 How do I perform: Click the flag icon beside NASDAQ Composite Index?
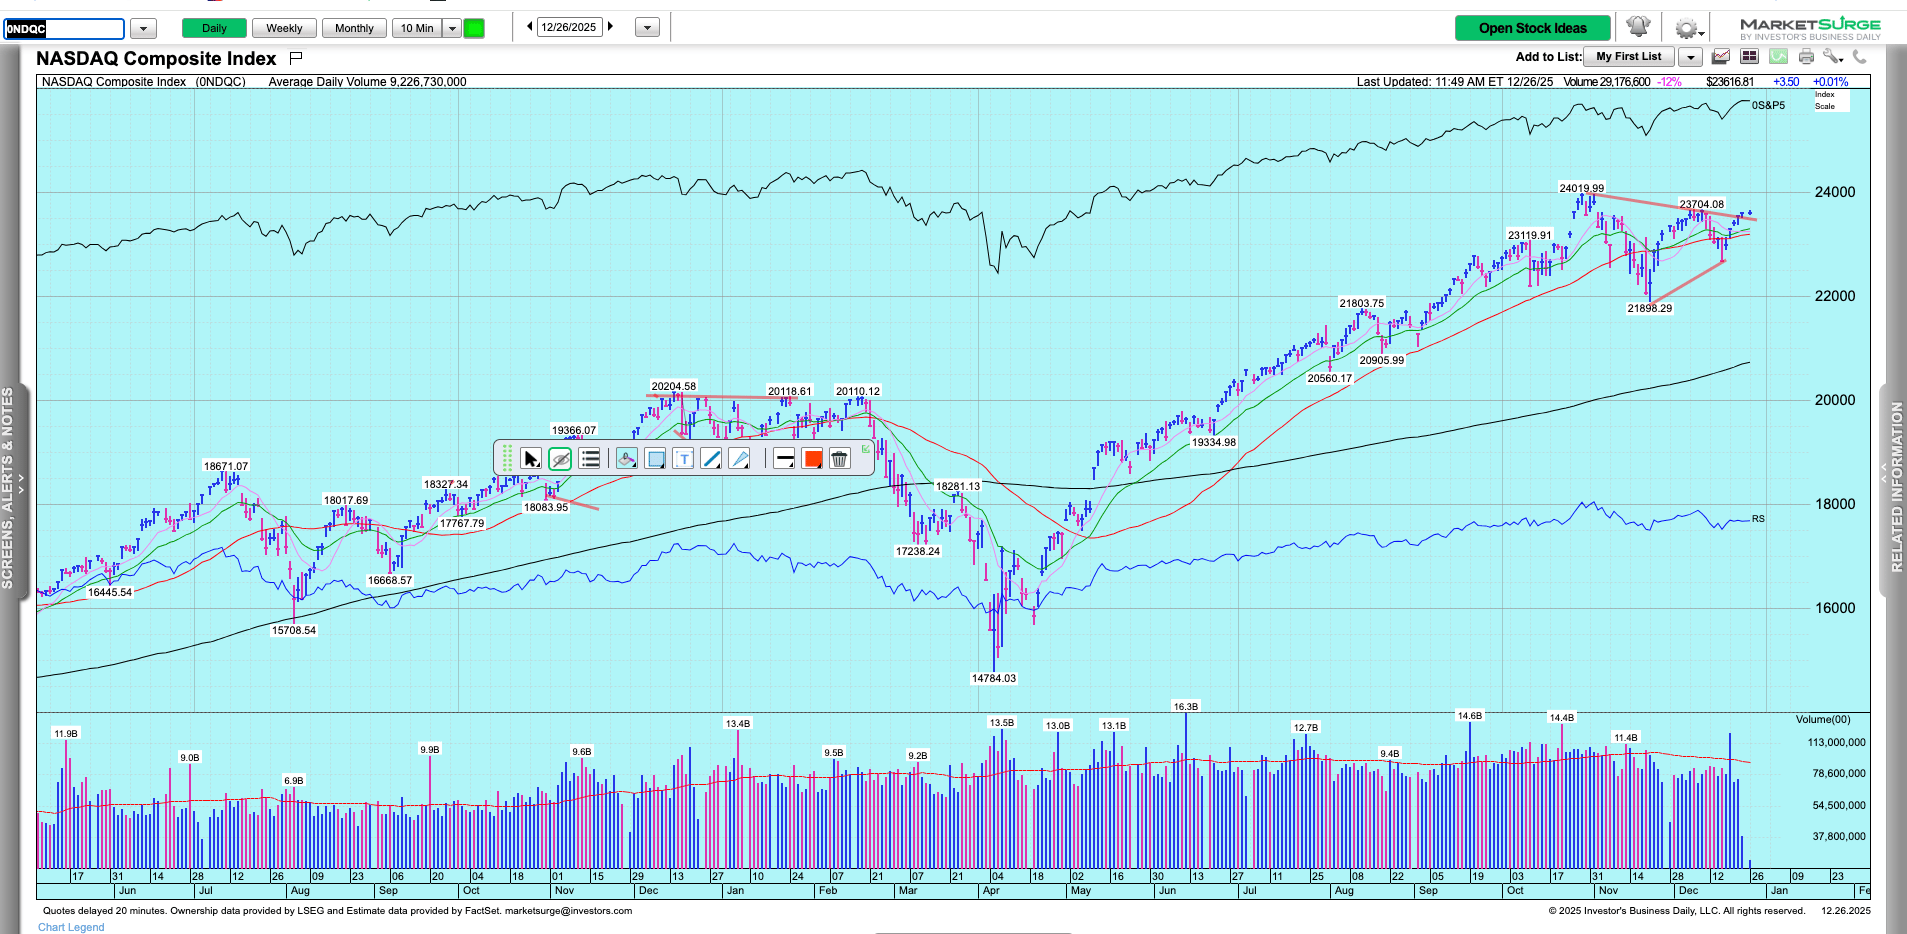pos(296,58)
